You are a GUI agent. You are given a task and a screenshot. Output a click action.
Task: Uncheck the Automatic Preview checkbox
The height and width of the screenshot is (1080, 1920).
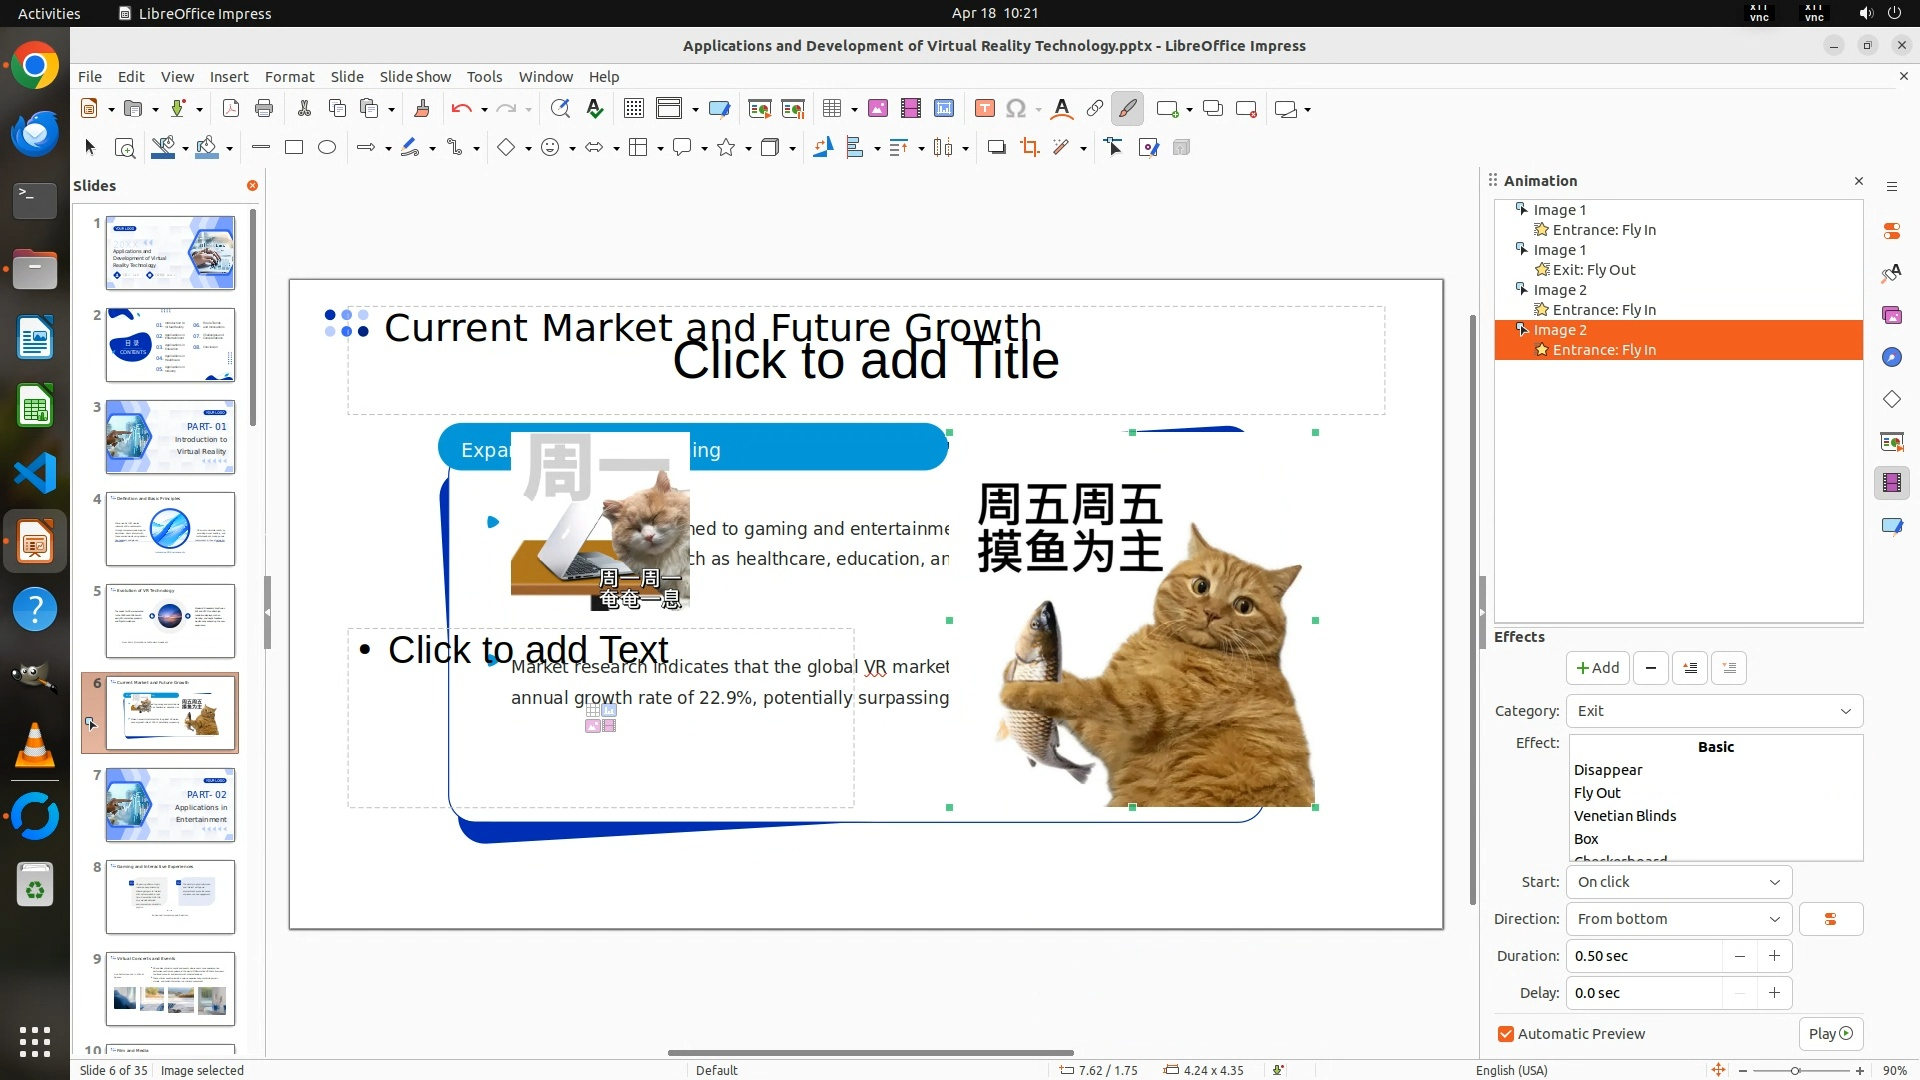coord(1506,1034)
